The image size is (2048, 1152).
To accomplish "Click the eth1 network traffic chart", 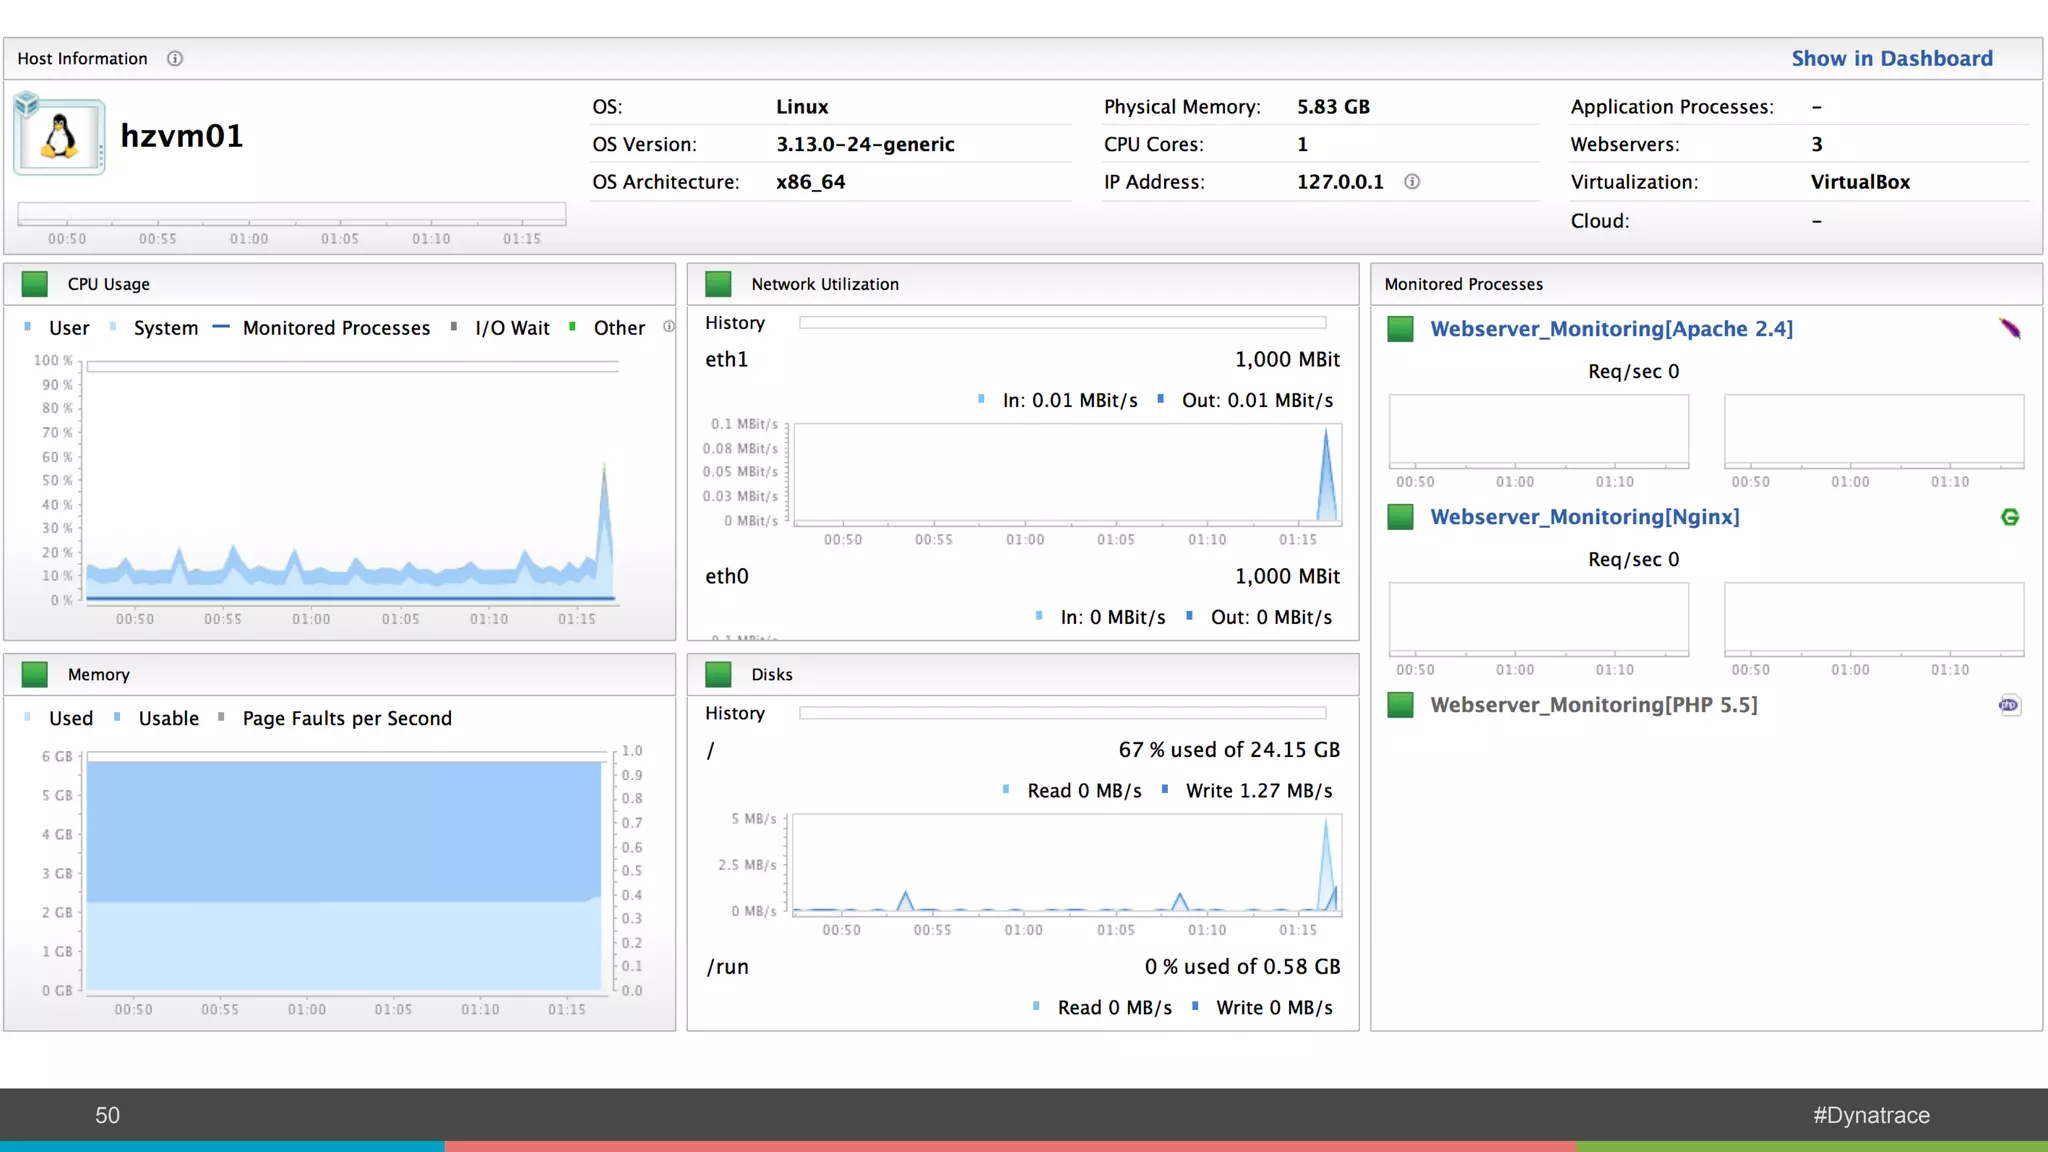I will [1067, 473].
